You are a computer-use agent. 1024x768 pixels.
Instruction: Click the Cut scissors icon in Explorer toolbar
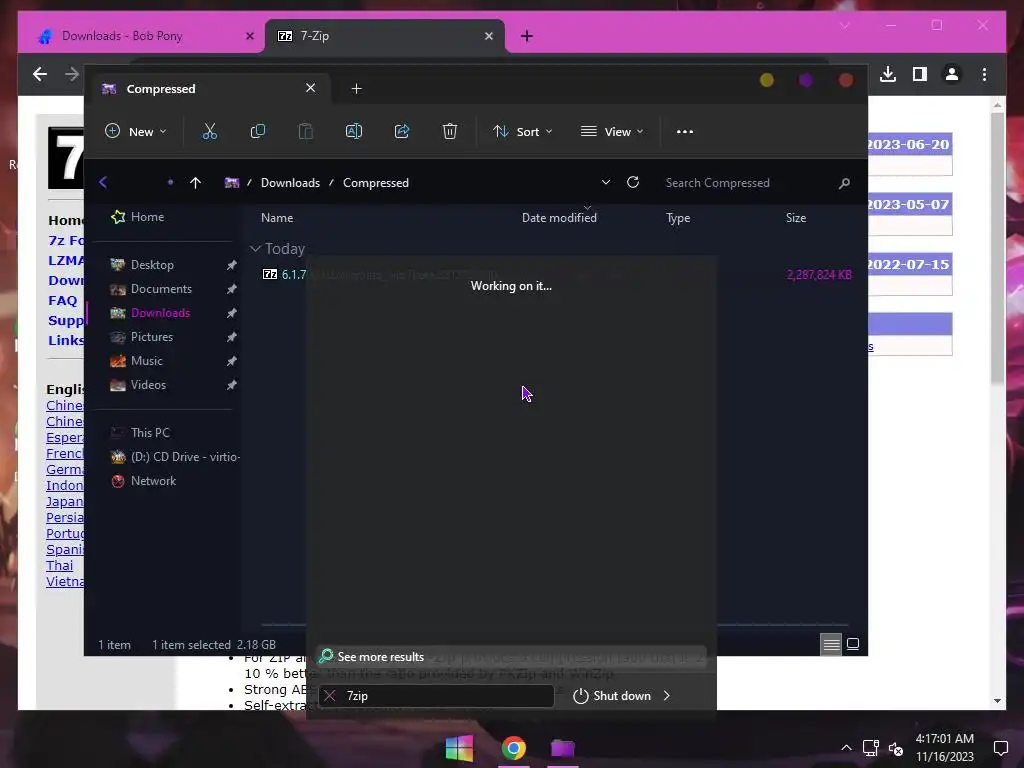pyautogui.click(x=210, y=131)
